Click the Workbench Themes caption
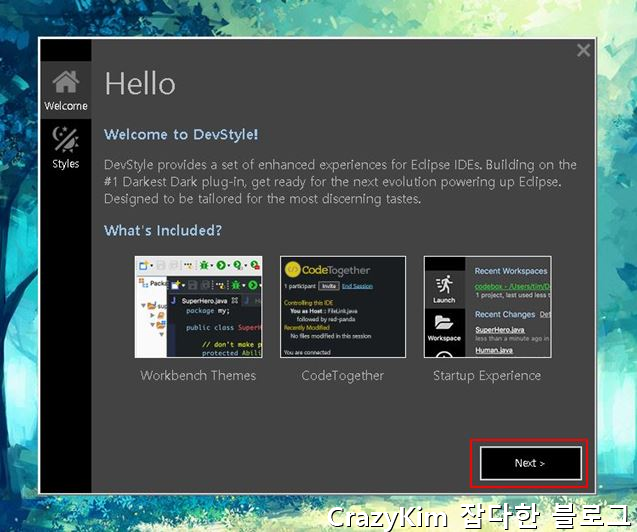637x532 pixels. [x=198, y=376]
